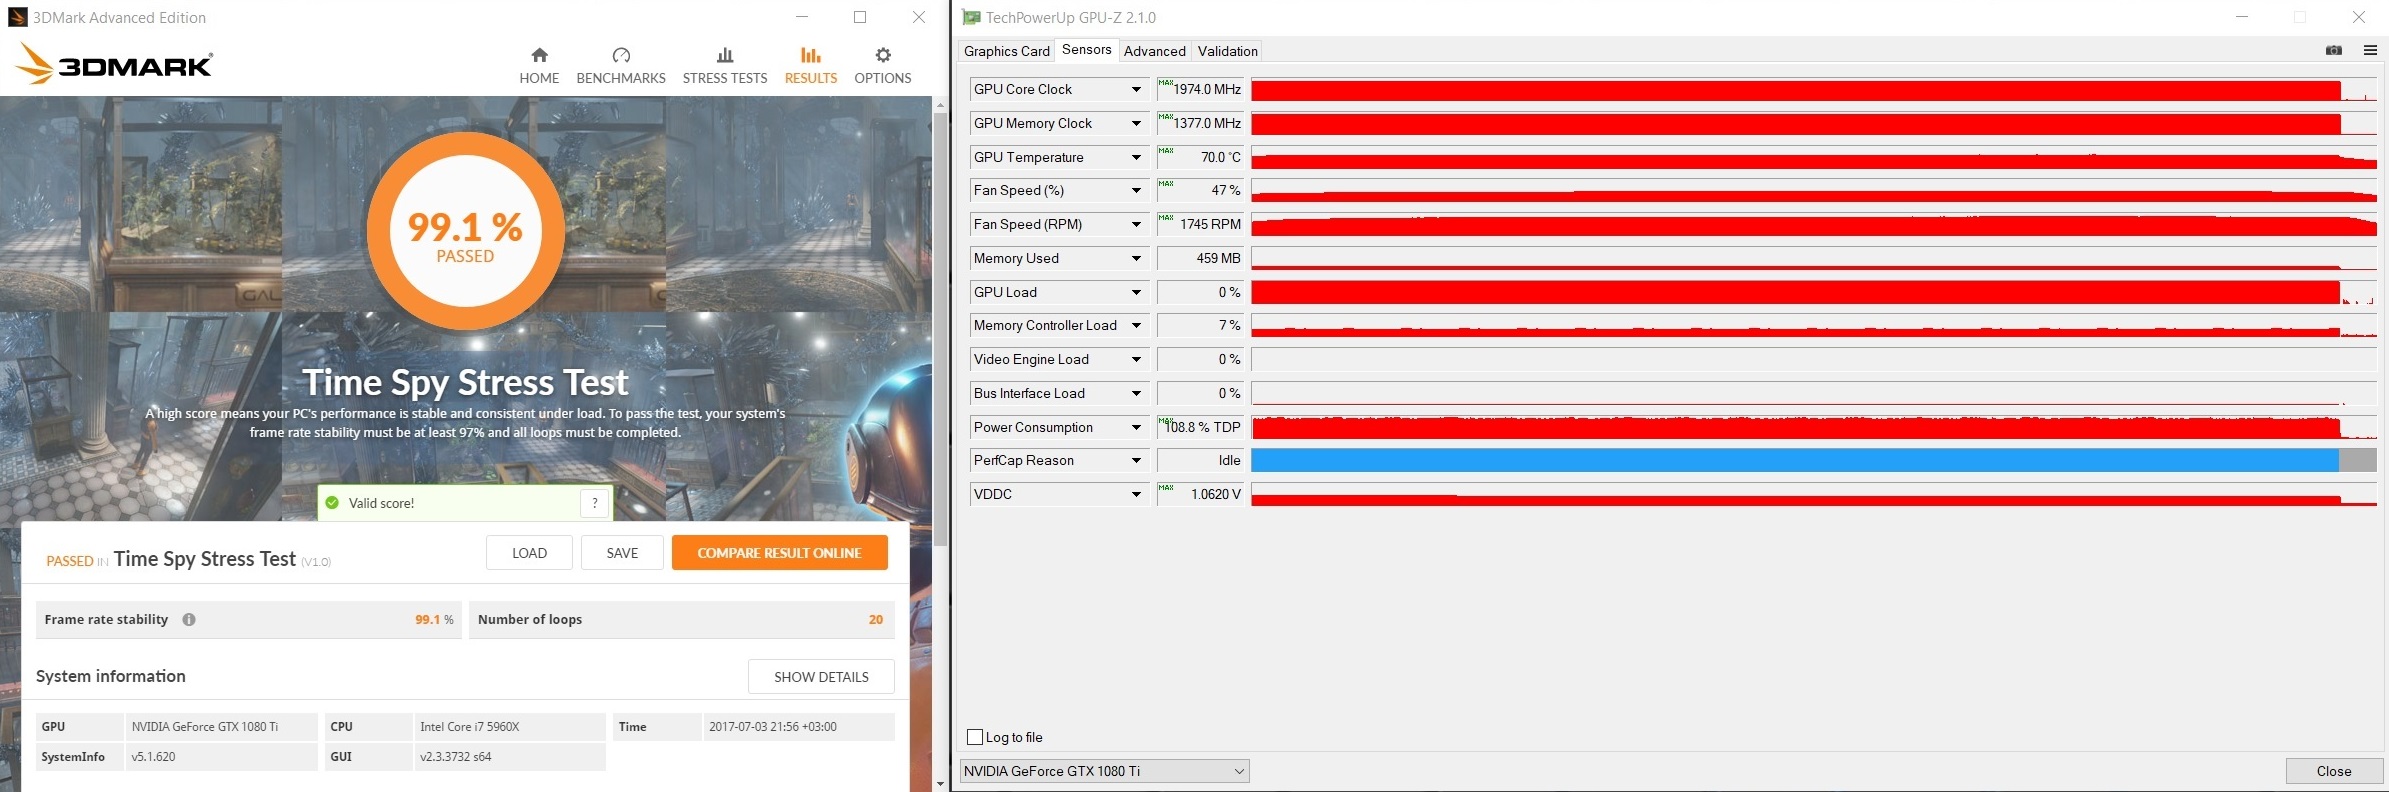Click the VDDC value 1.0620 V

(x=1200, y=494)
